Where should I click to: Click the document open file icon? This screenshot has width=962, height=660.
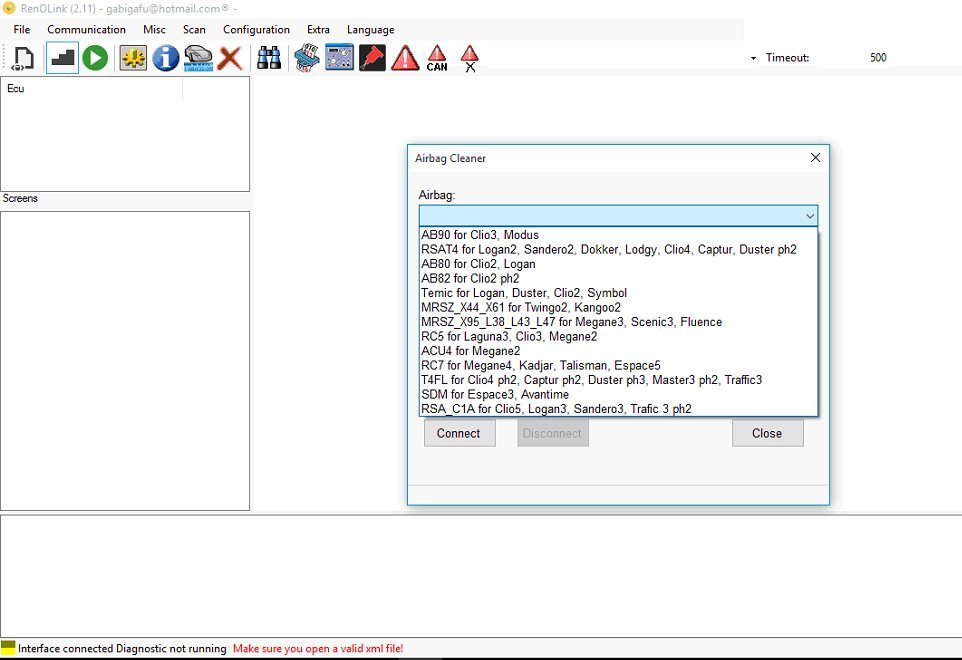23,58
